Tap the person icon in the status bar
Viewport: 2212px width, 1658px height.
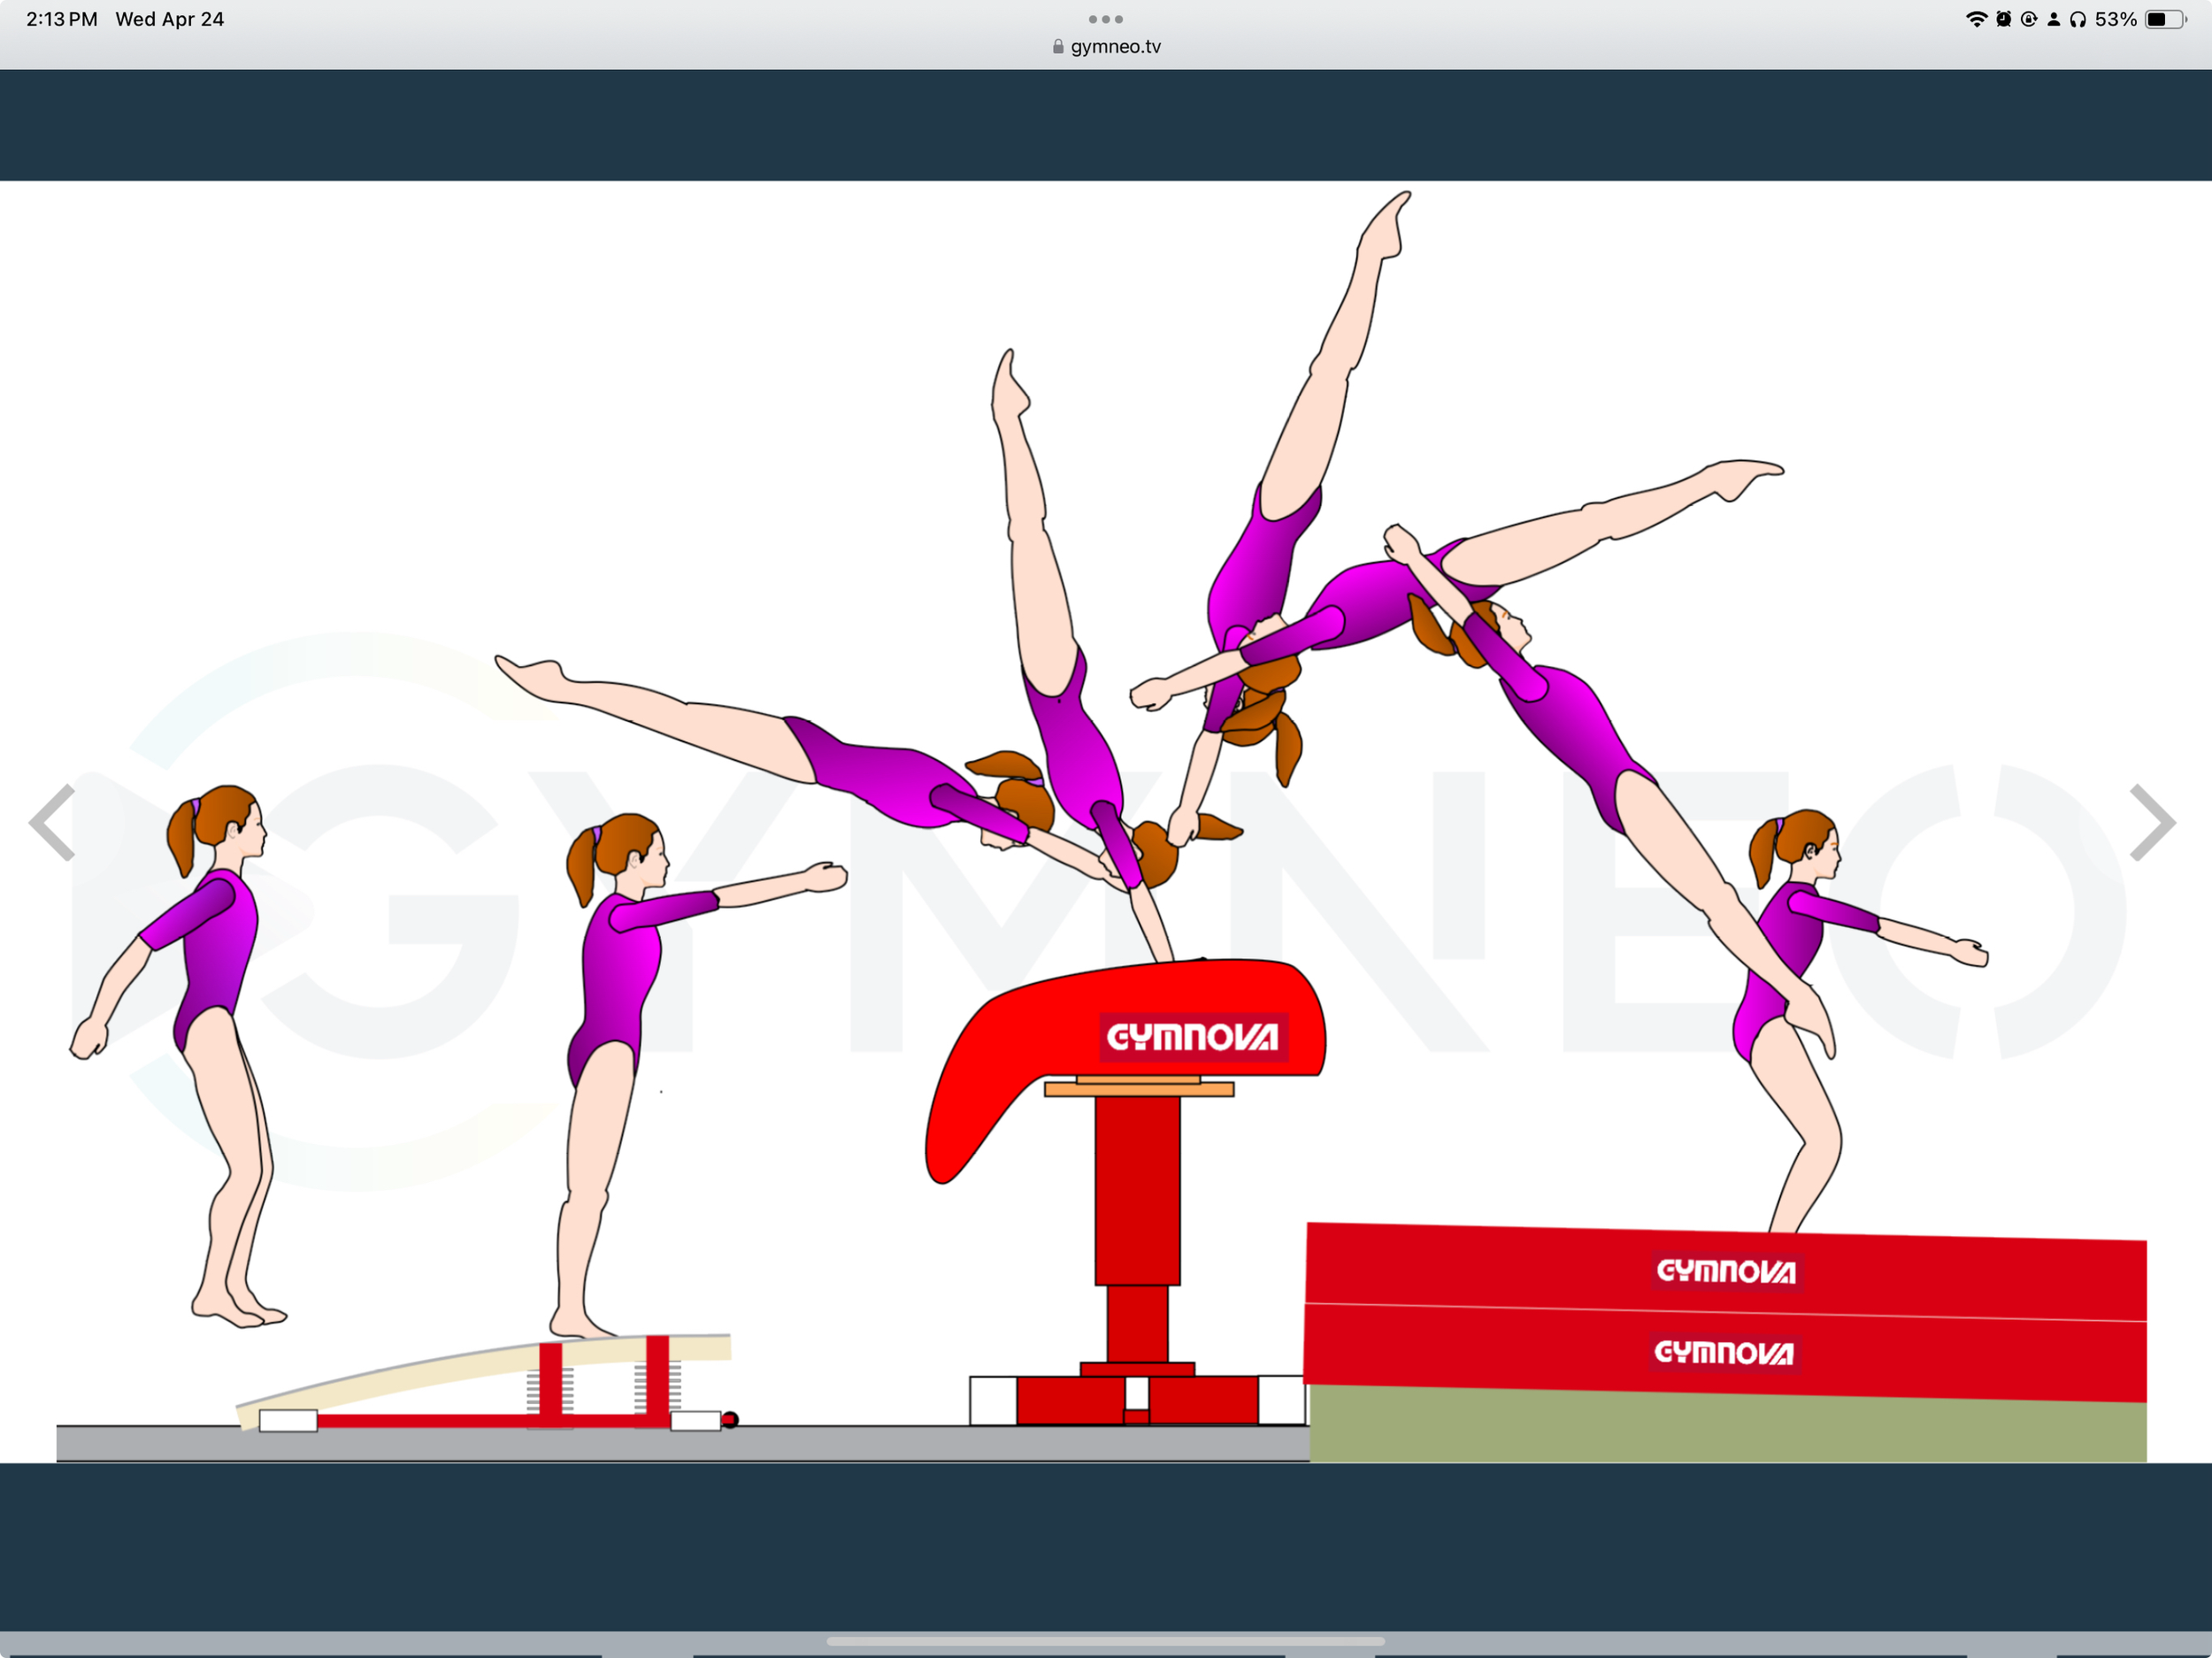[2054, 18]
